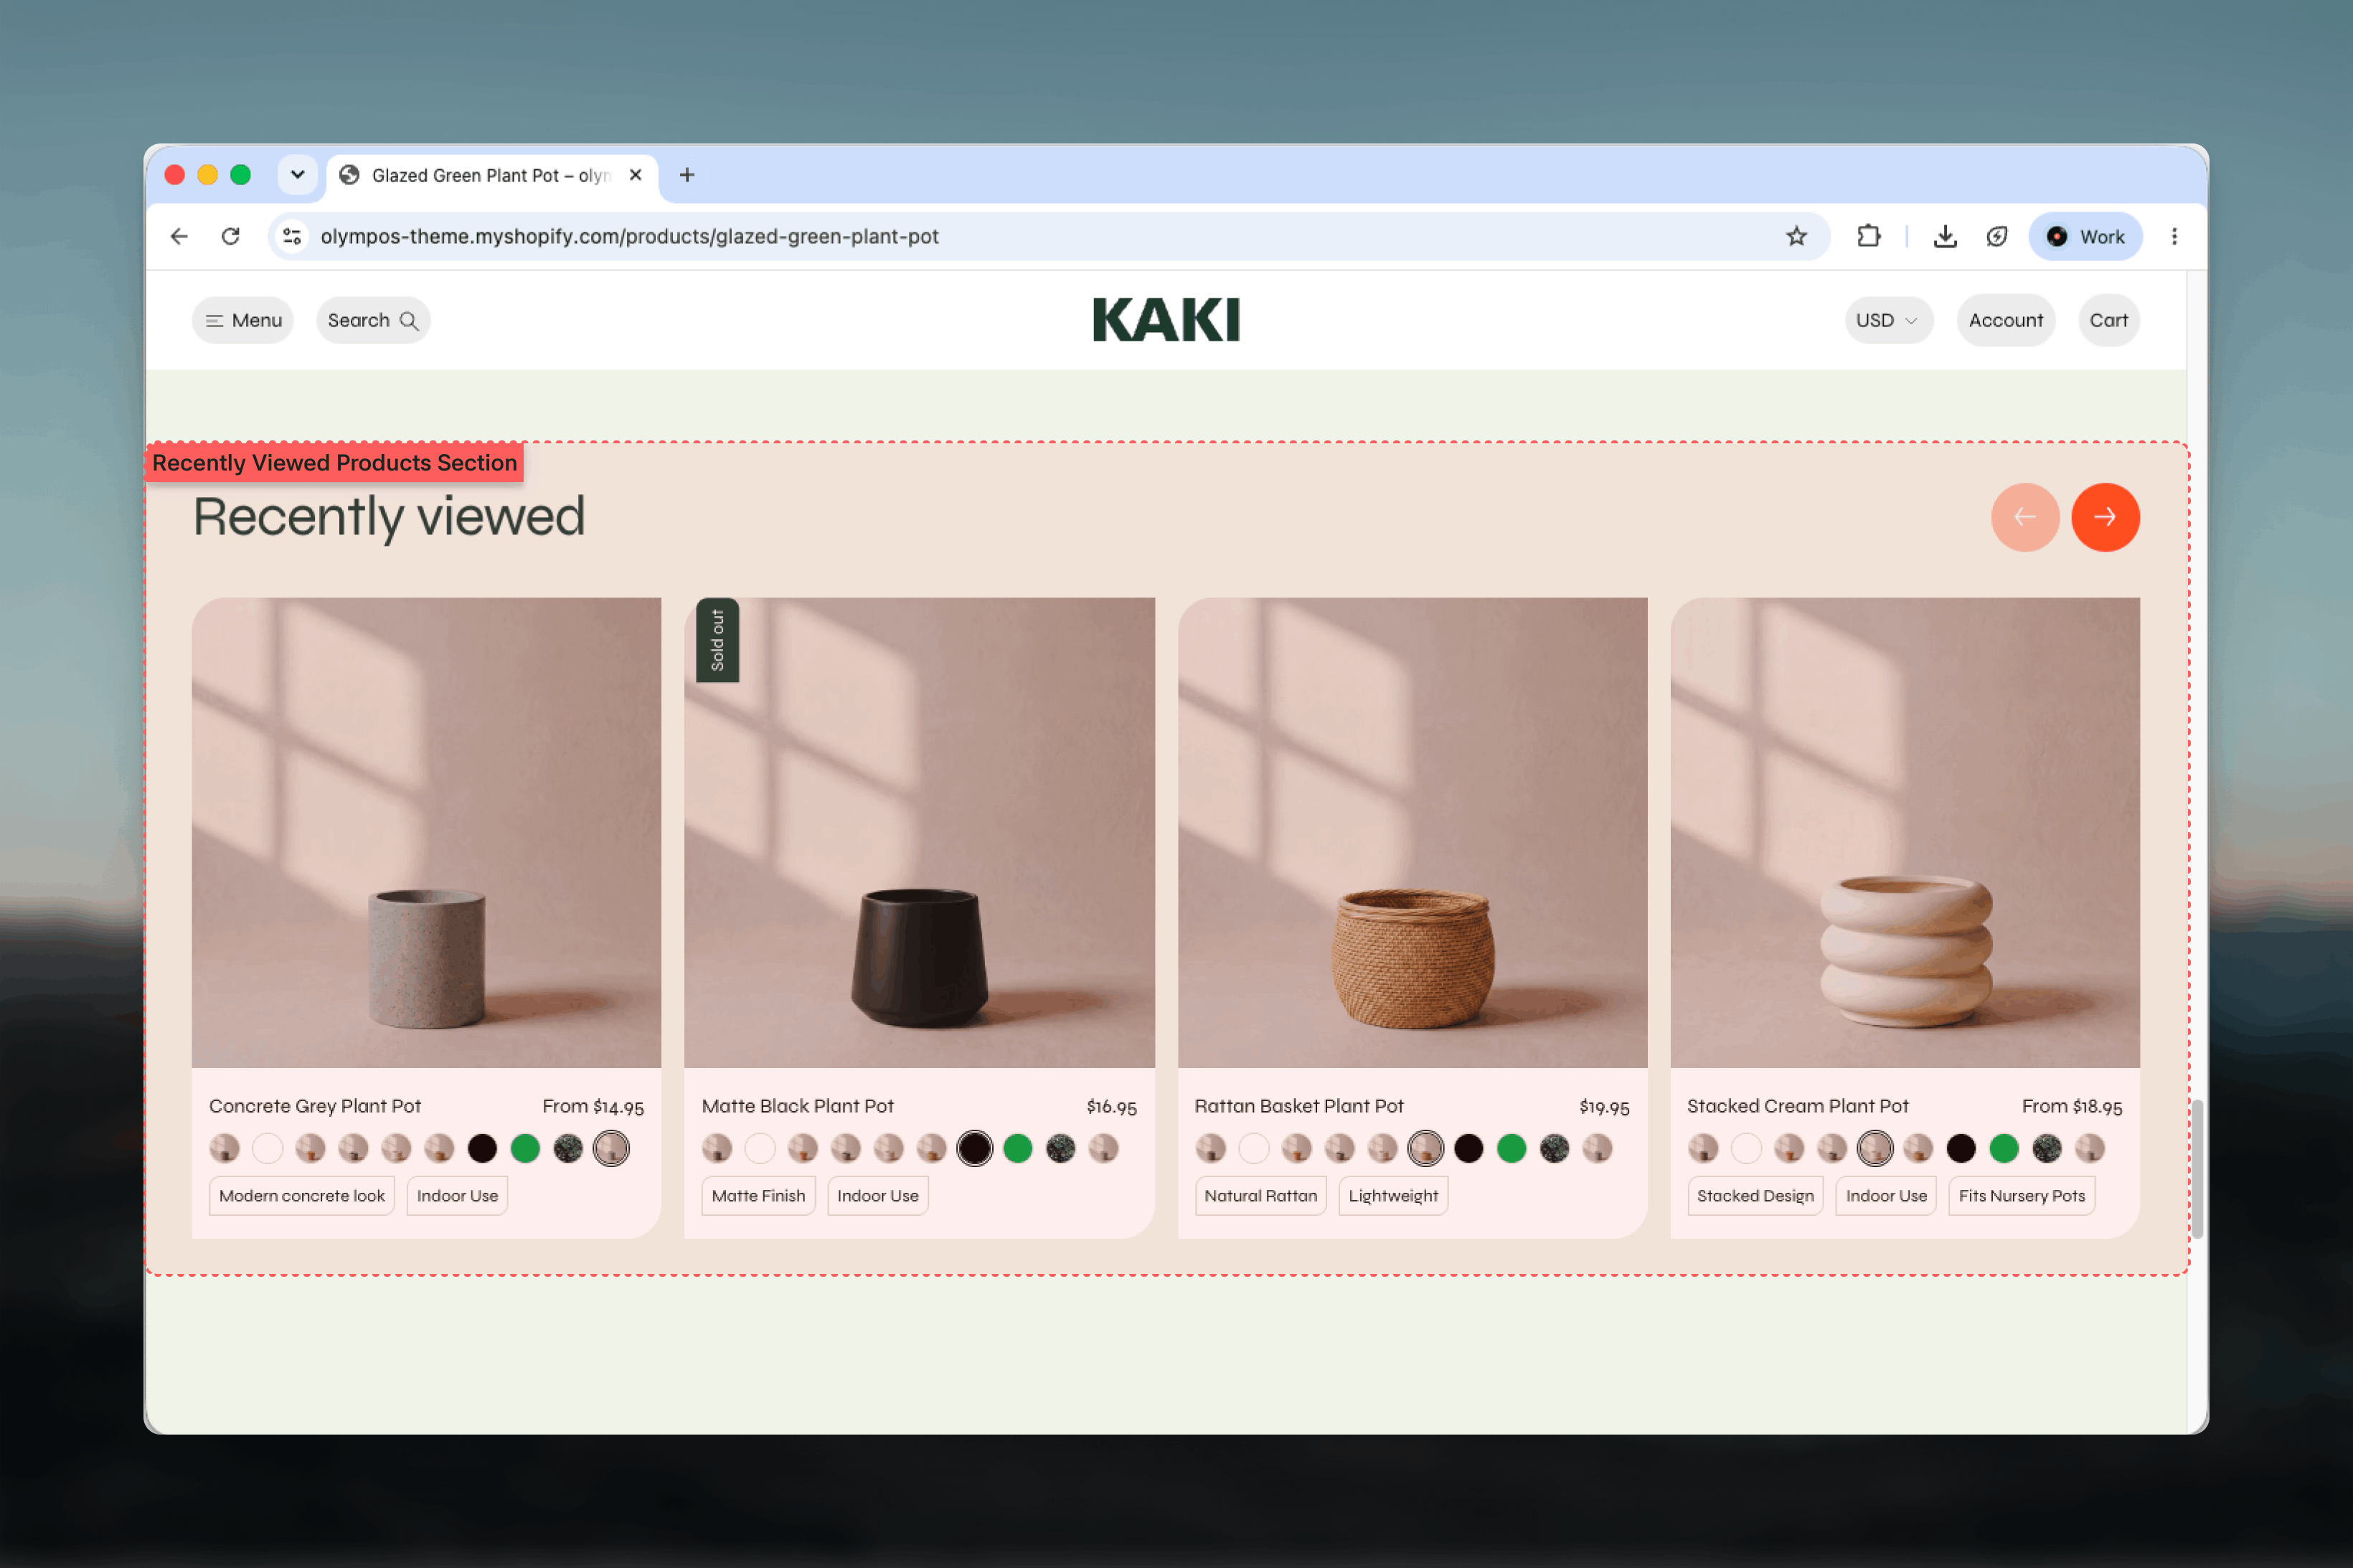Open the Cart
The width and height of the screenshot is (2353, 1568).
(x=2108, y=320)
